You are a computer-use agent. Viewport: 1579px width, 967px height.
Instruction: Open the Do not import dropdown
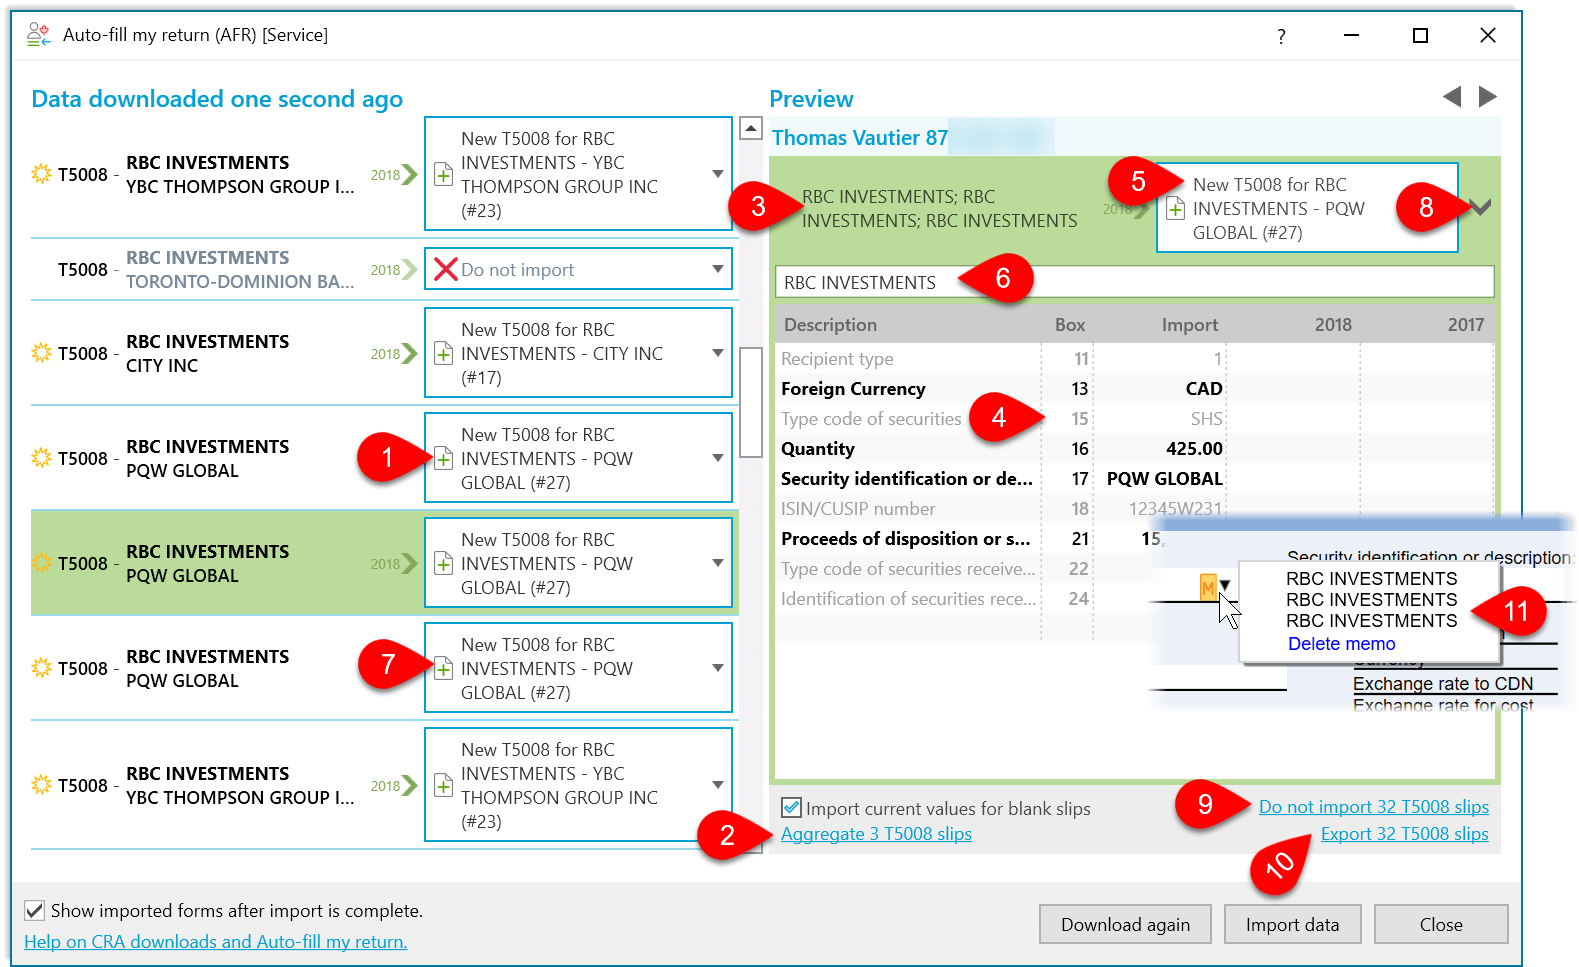pos(718,269)
